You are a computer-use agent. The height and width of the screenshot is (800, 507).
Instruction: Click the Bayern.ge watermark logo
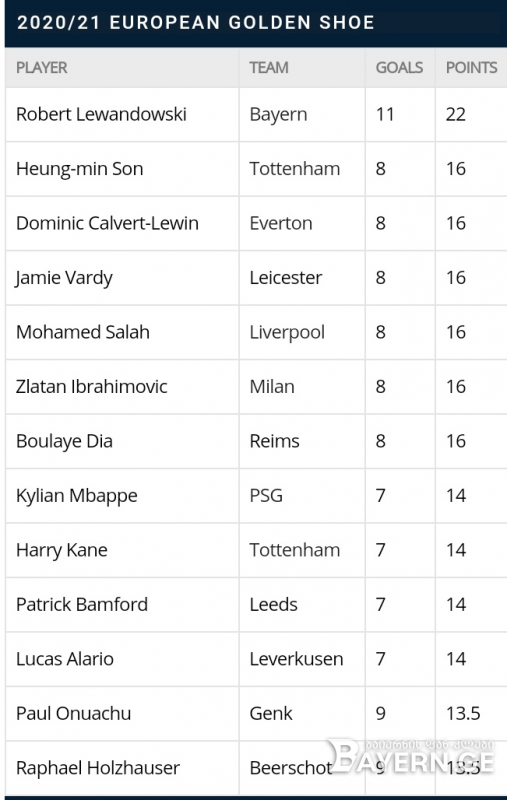click(x=411, y=757)
